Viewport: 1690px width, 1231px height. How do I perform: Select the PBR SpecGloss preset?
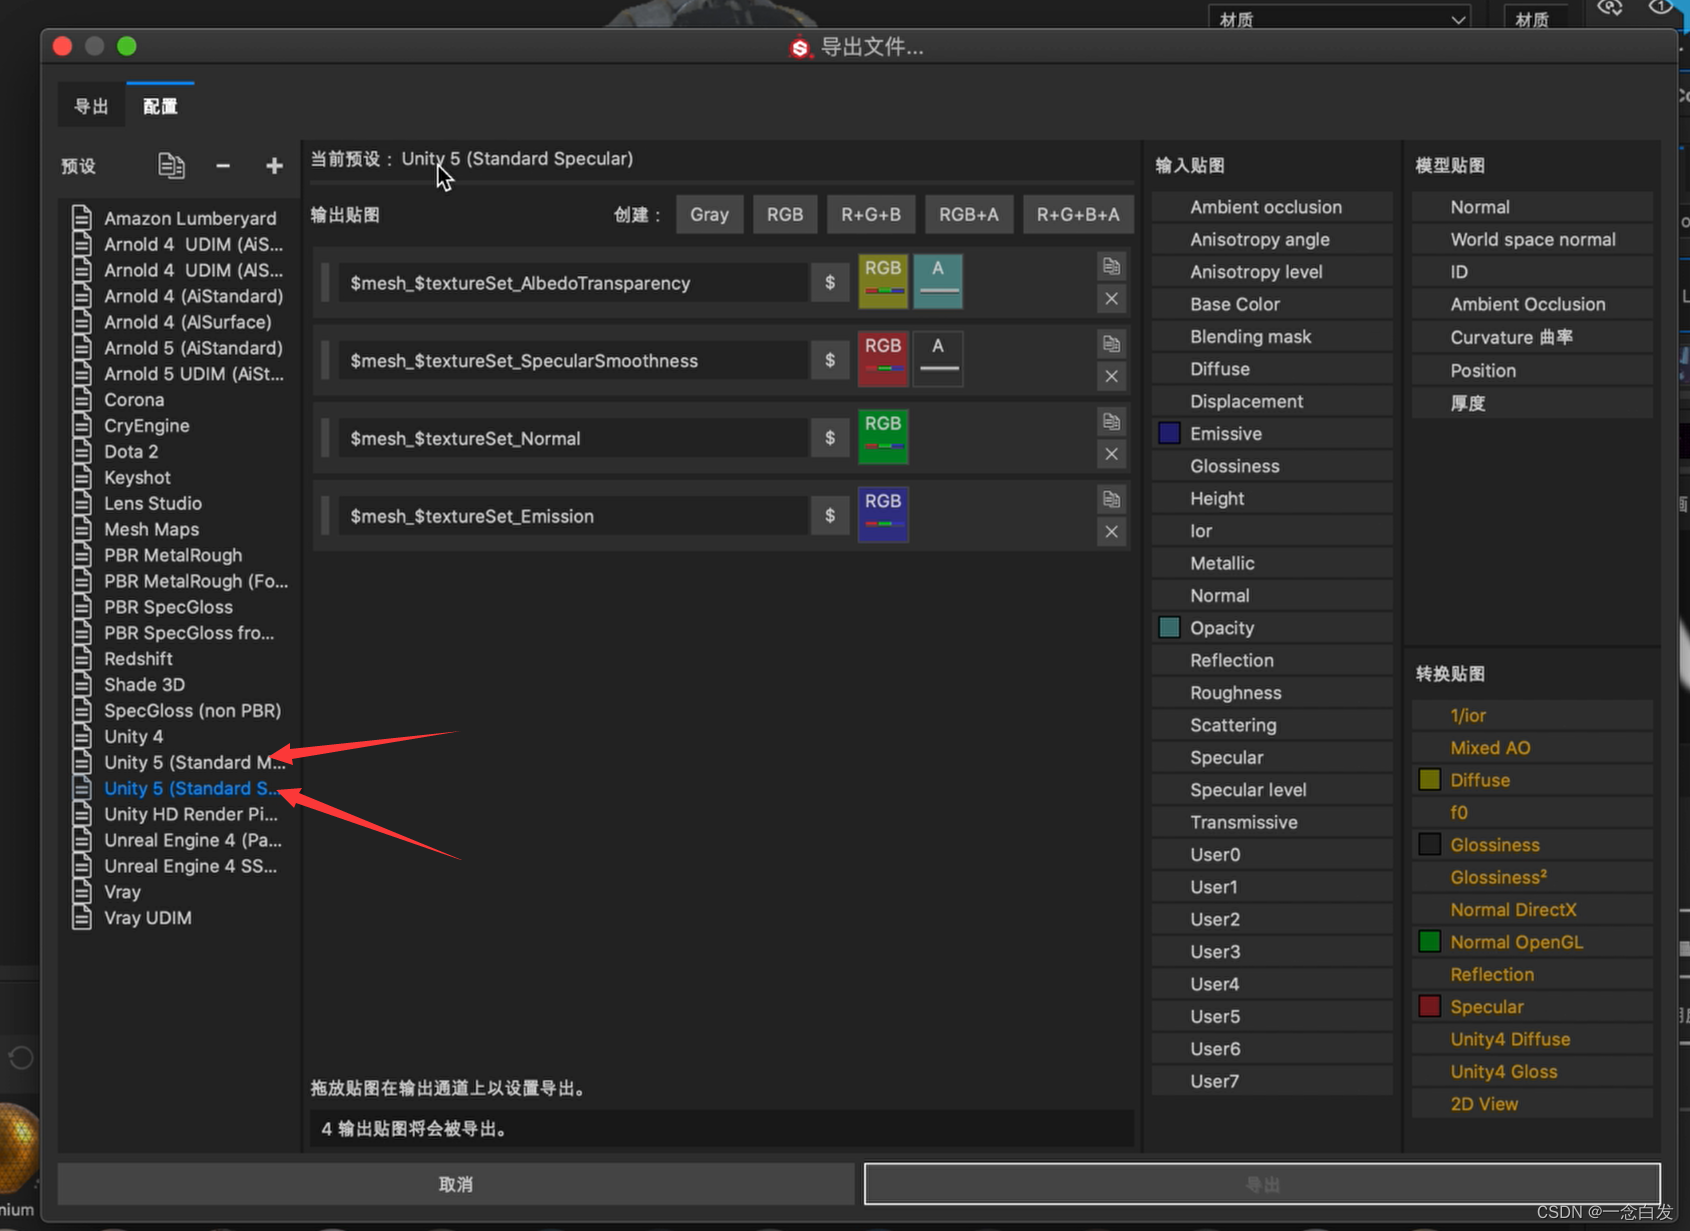(x=179, y=607)
